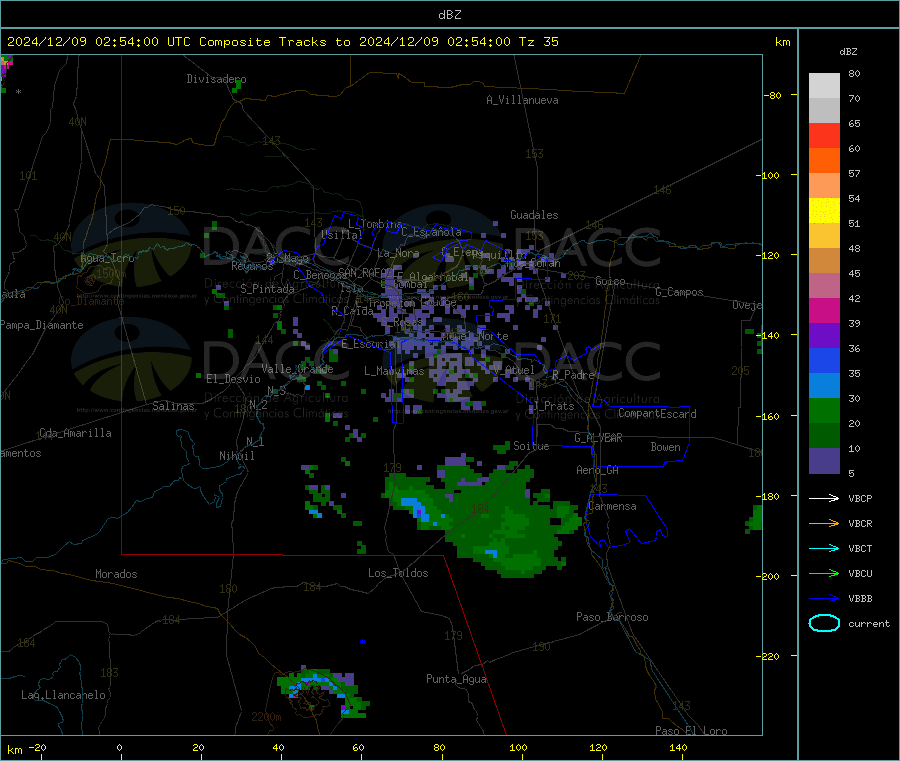Click the 'A_Villanueva' place label
This screenshot has height=761, width=900.
[522, 100]
